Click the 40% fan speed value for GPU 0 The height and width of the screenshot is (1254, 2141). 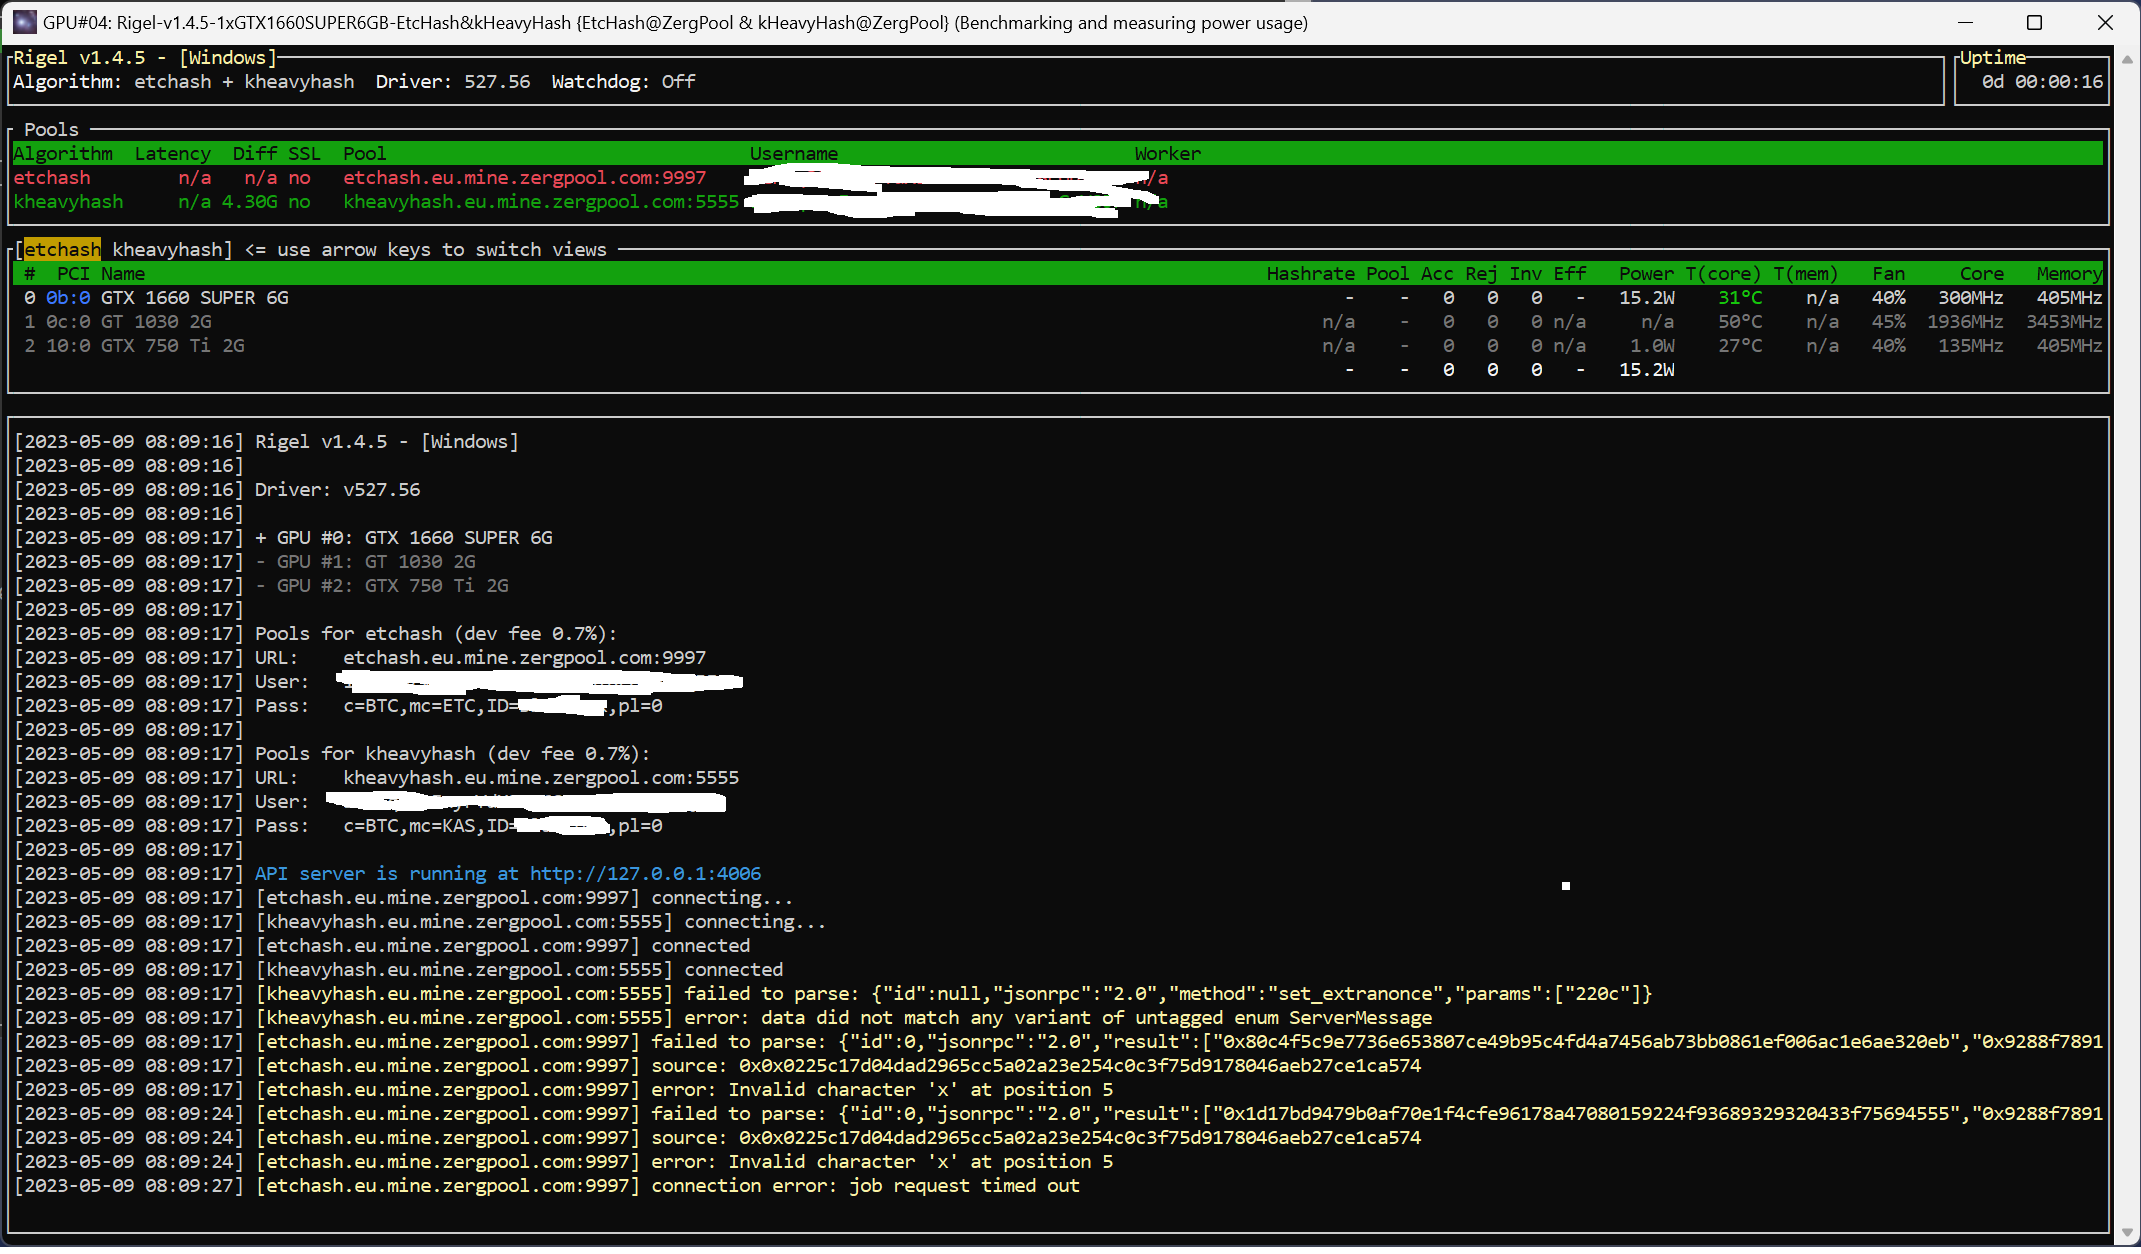pyautogui.click(x=1888, y=297)
